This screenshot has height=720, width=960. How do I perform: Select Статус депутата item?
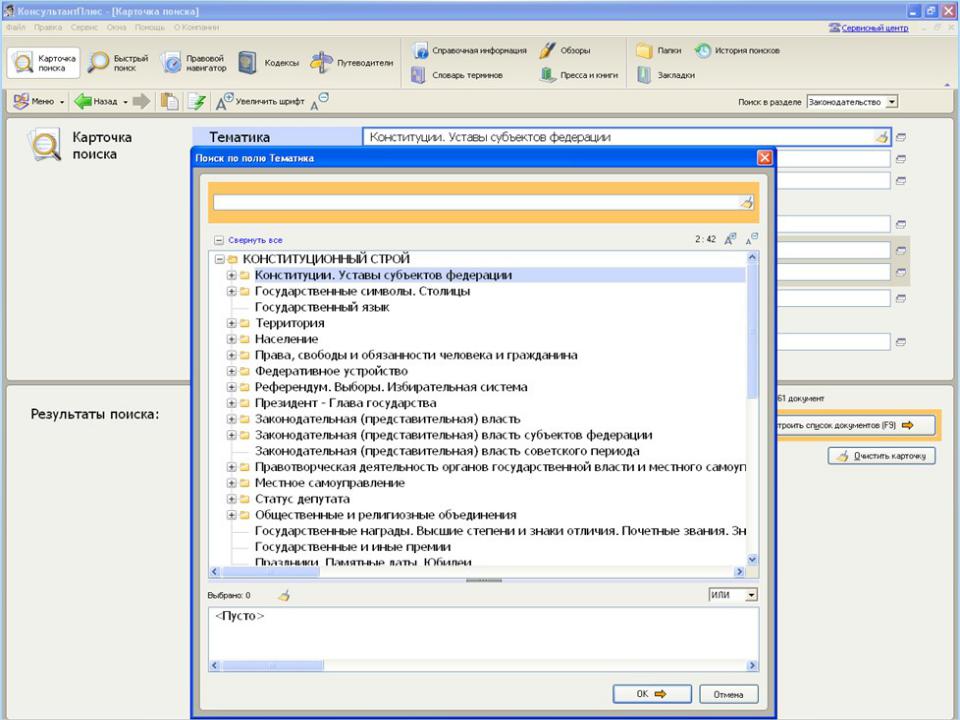pos(302,498)
